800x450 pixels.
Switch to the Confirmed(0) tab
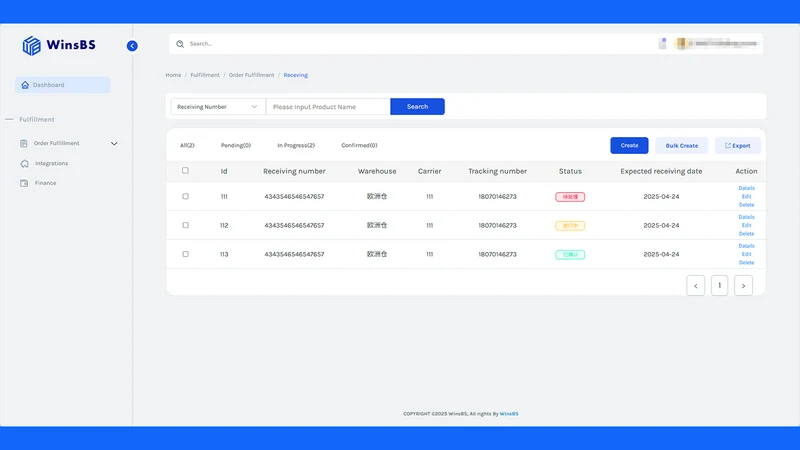click(359, 145)
